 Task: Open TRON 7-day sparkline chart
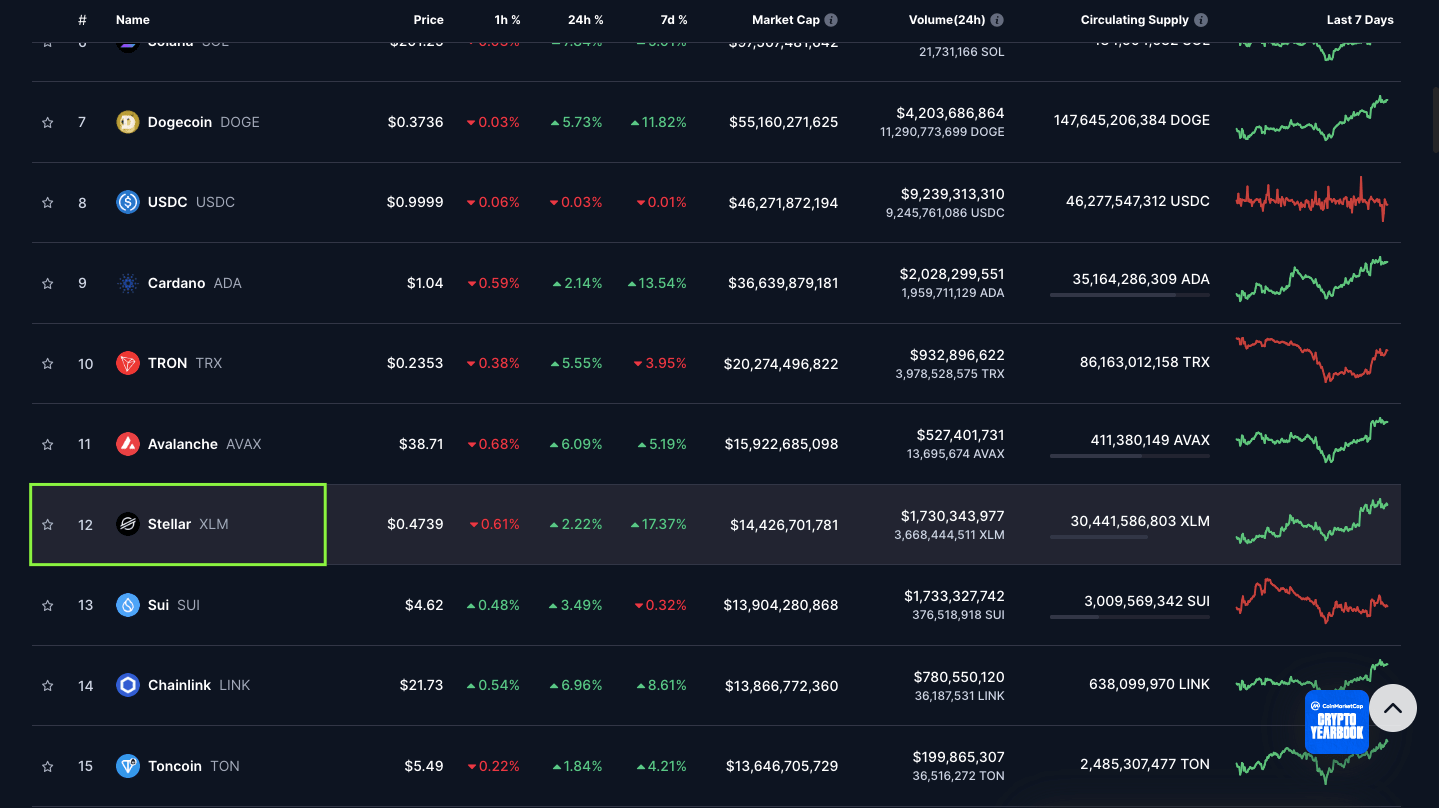click(x=1312, y=360)
